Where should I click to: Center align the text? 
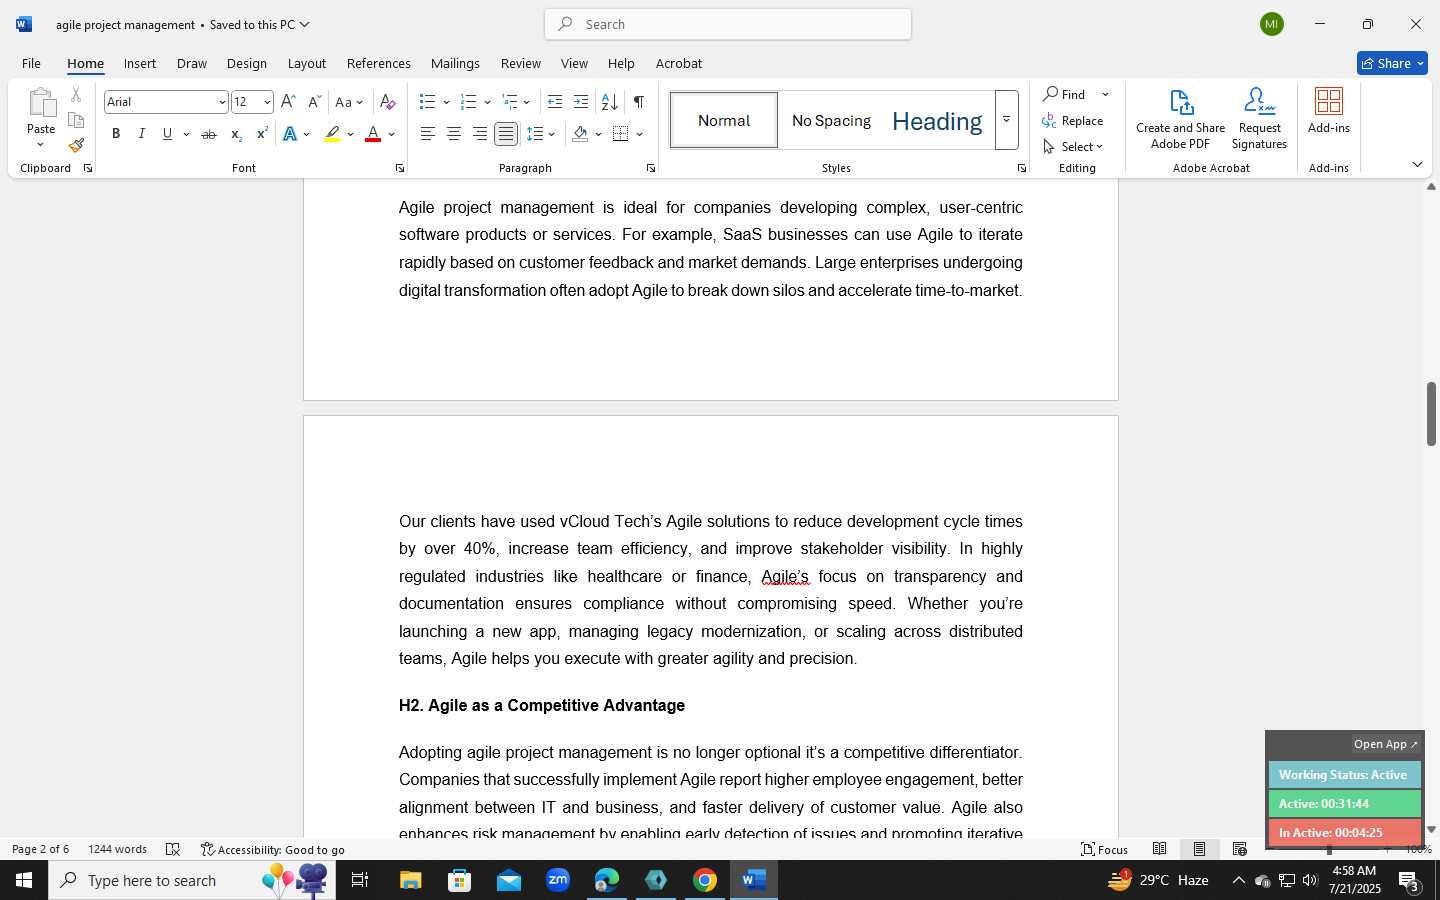point(454,134)
